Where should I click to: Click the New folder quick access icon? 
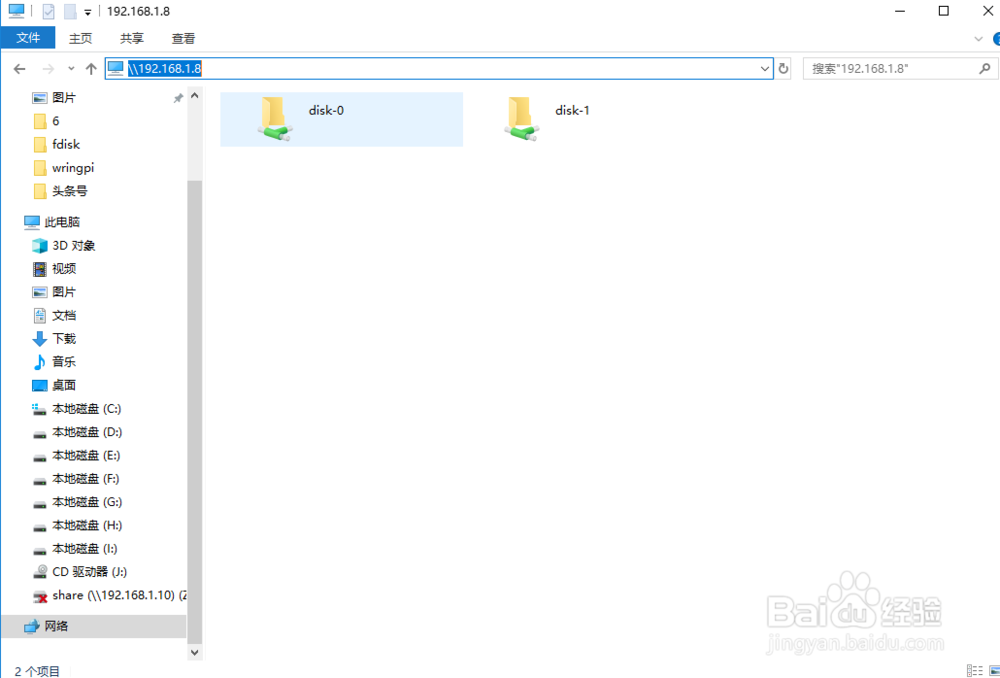(70, 11)
